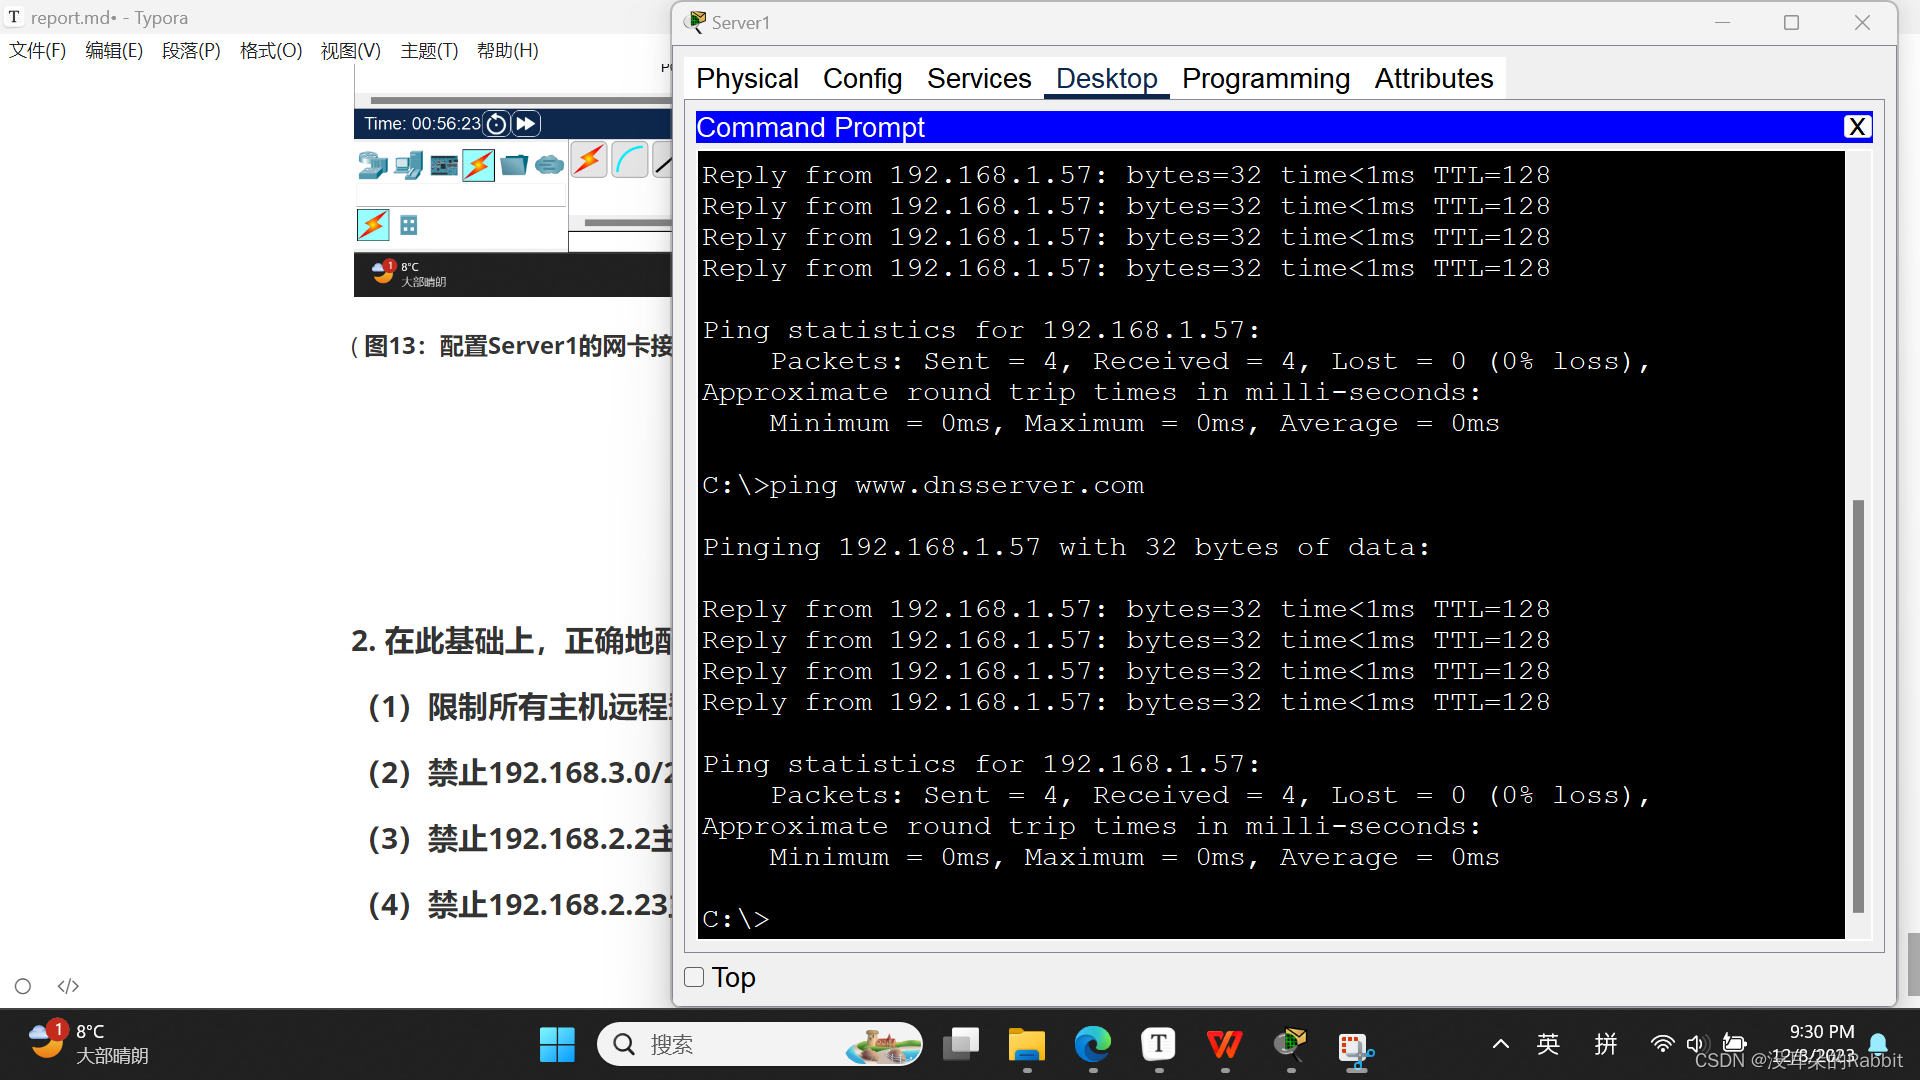Click the Attributes tab in Server1
Viewport: 1920px width, 1080px height.
pyautogui.click(x=1432, y=78)
